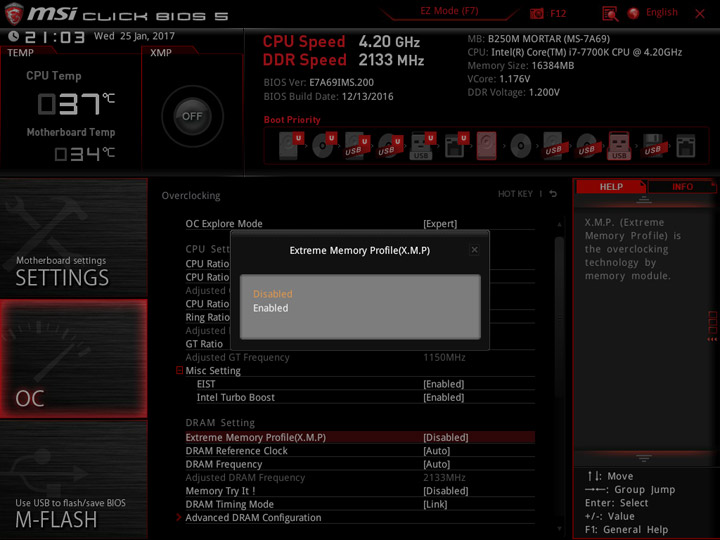This screenshot has height=540, width=720.
Task: Choose Disabled in the XMP popup
Action: click(273, 294)
